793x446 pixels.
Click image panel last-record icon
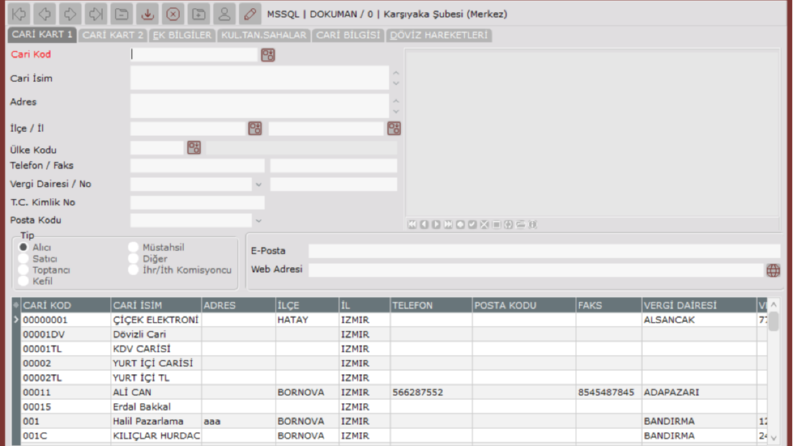tap(448, 225)
